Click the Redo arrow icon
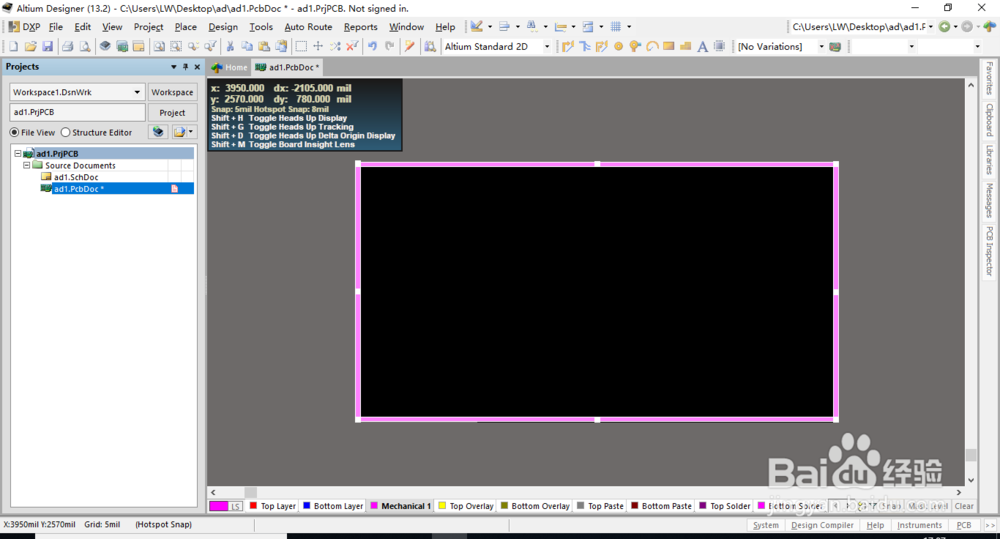1000x539 pixels. pyautogui.click(x=389, y=47)
